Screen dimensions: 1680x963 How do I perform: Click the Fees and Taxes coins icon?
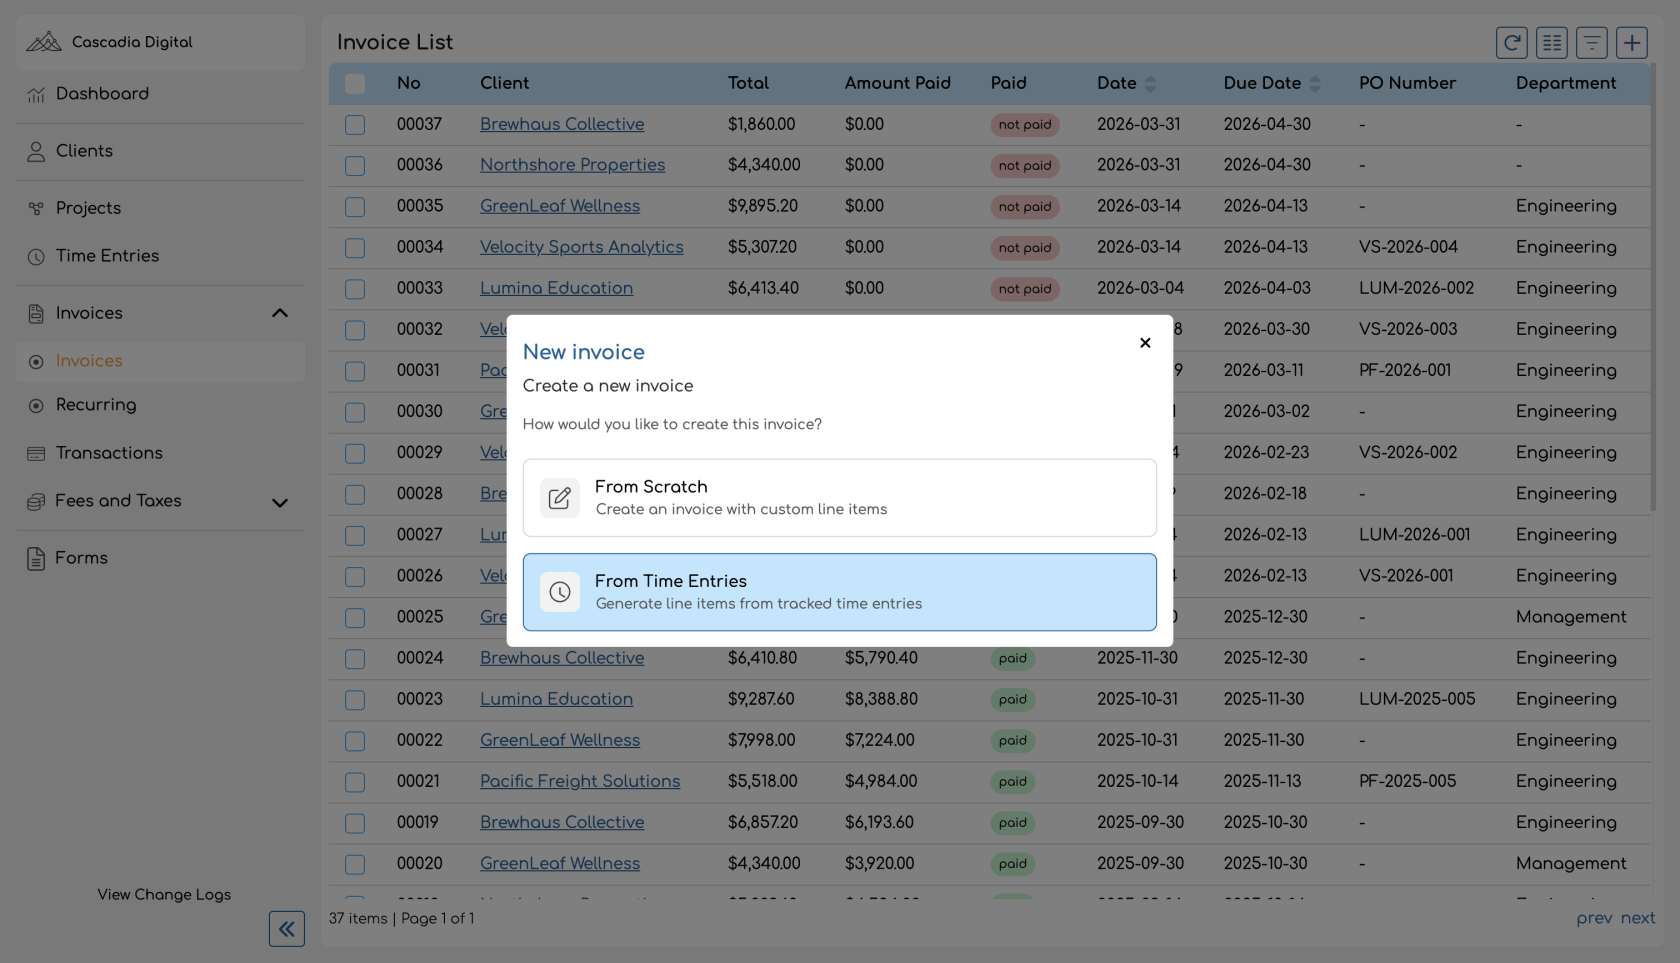(x=36, y=501)
